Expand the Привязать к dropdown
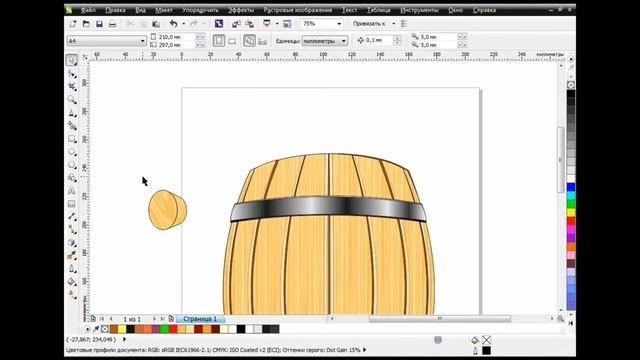Image resolution: width=640 pixels, height=360 pixels. tap(393, 24)
